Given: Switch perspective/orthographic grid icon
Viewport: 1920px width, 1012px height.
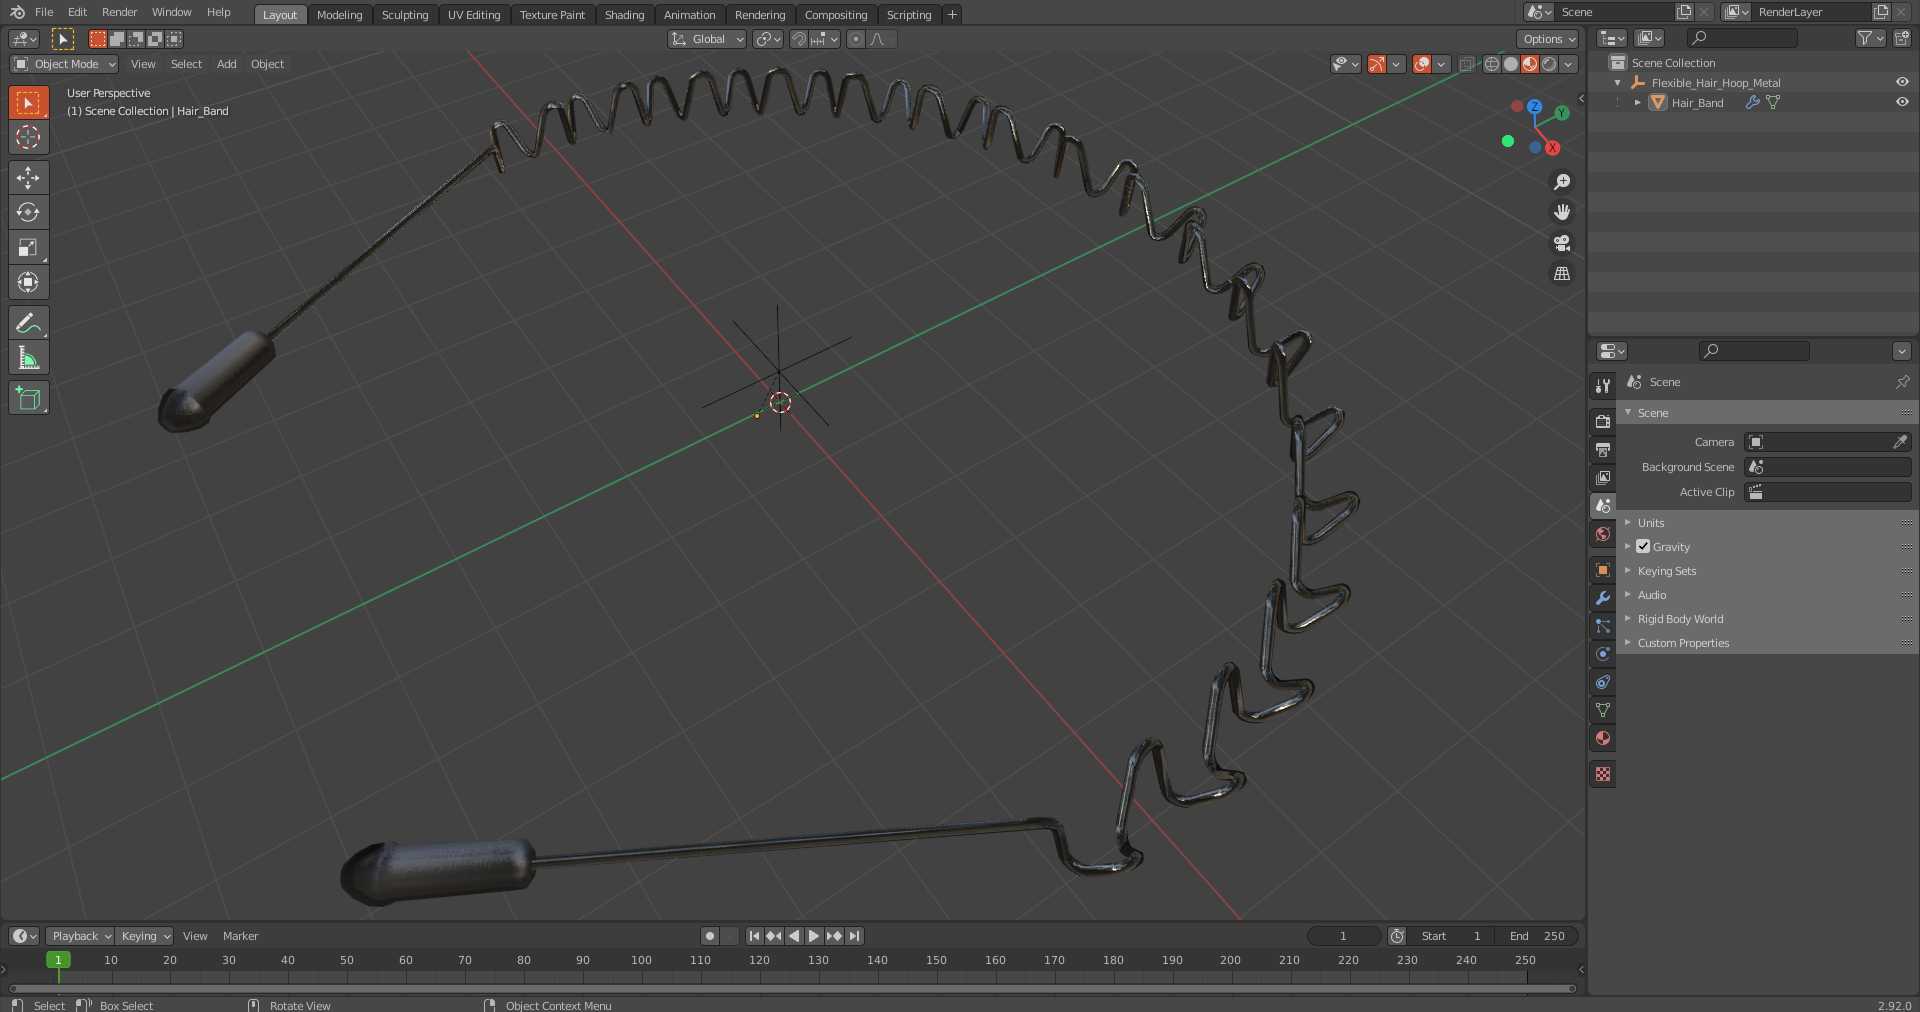Looking at the screenshot, I should coord(1562,274).
